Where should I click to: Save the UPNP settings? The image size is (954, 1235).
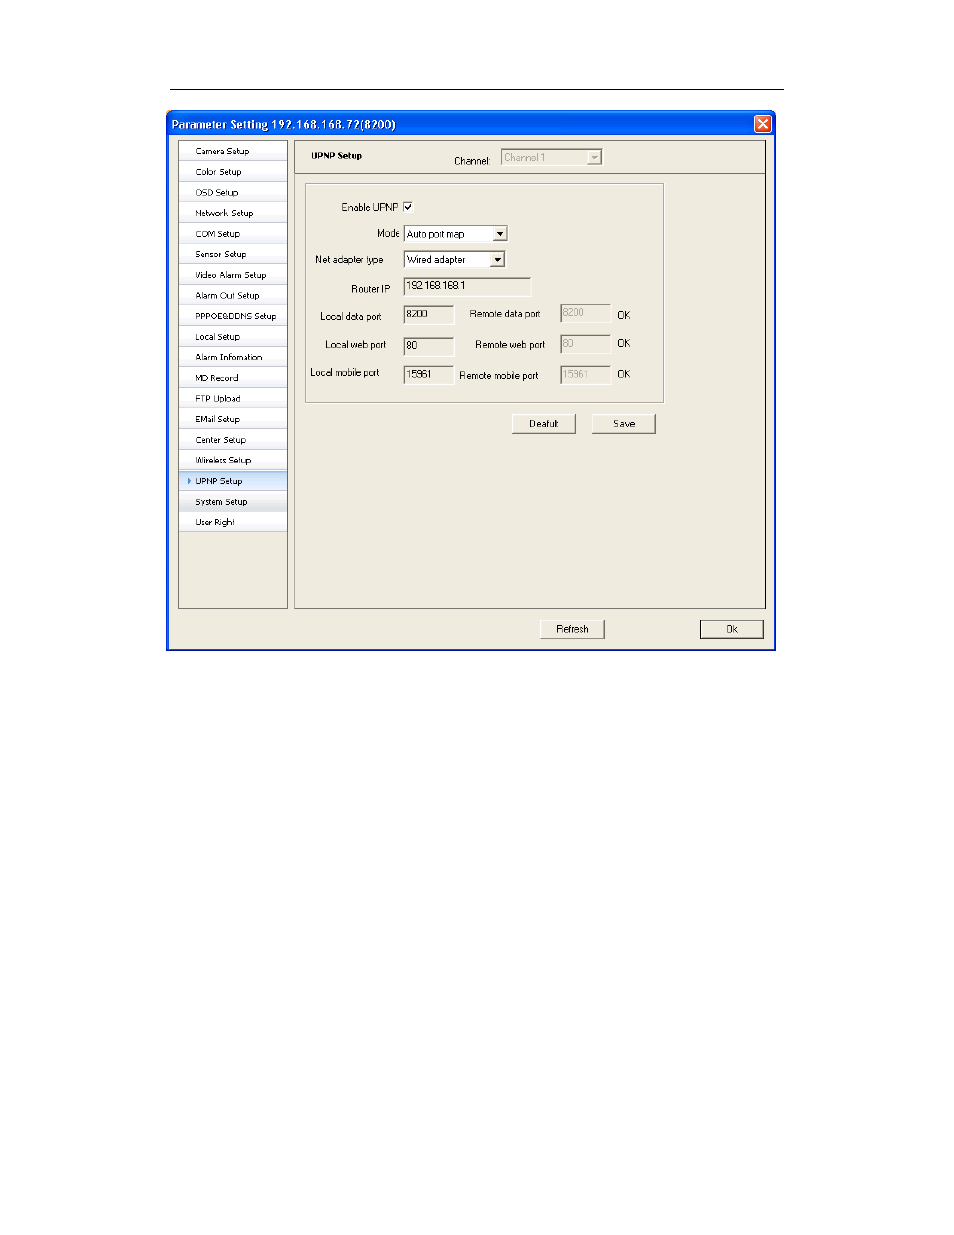[624, 424]
